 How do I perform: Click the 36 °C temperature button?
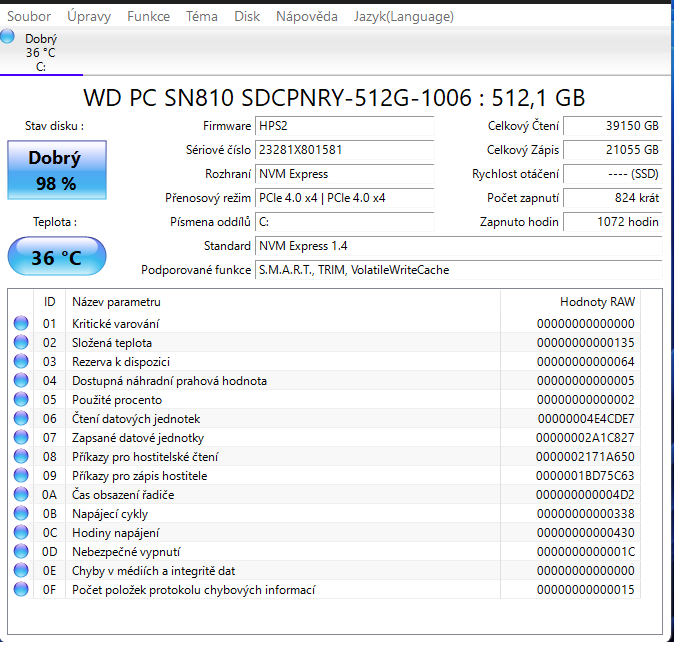(x=56, y=257)
